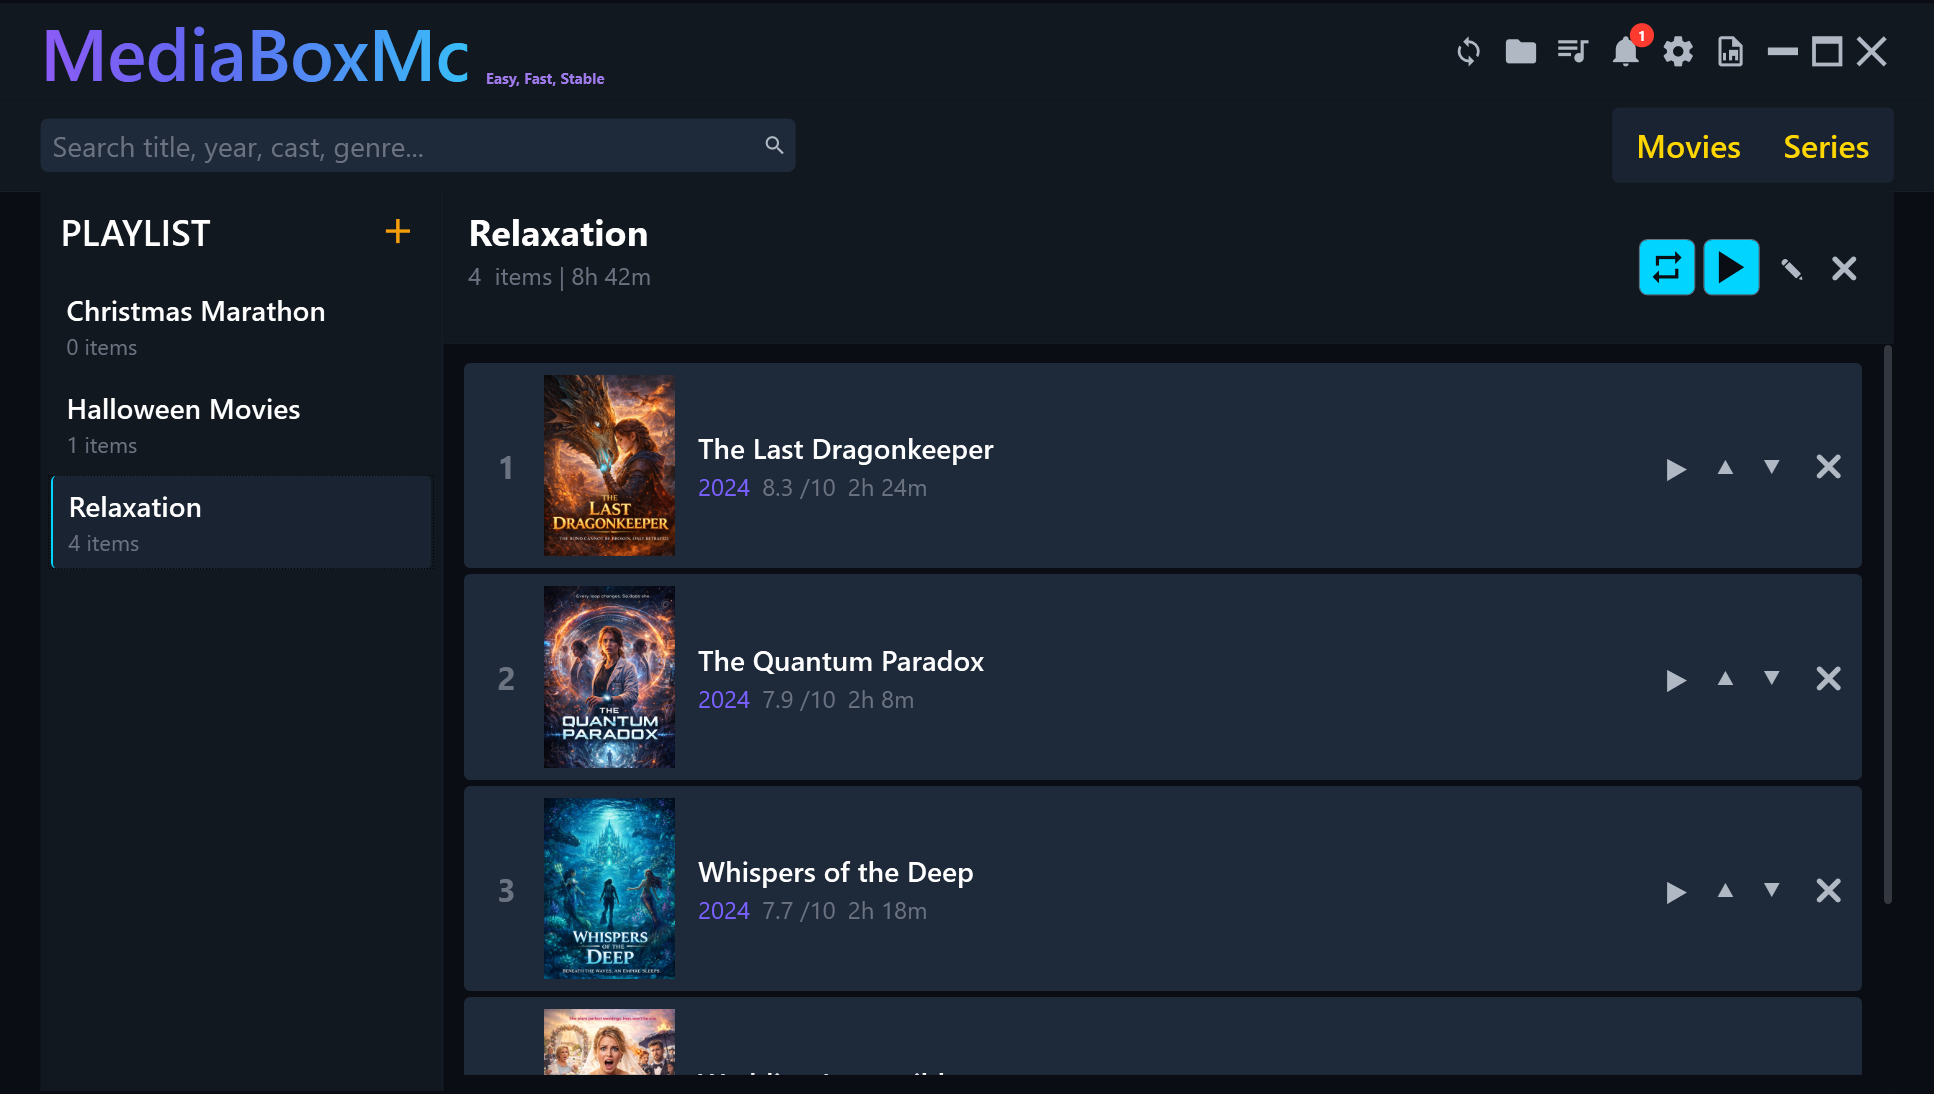Click the playlist vertical scrollbar
The image size is (1934, 1094).
[x=1887, y=625]
